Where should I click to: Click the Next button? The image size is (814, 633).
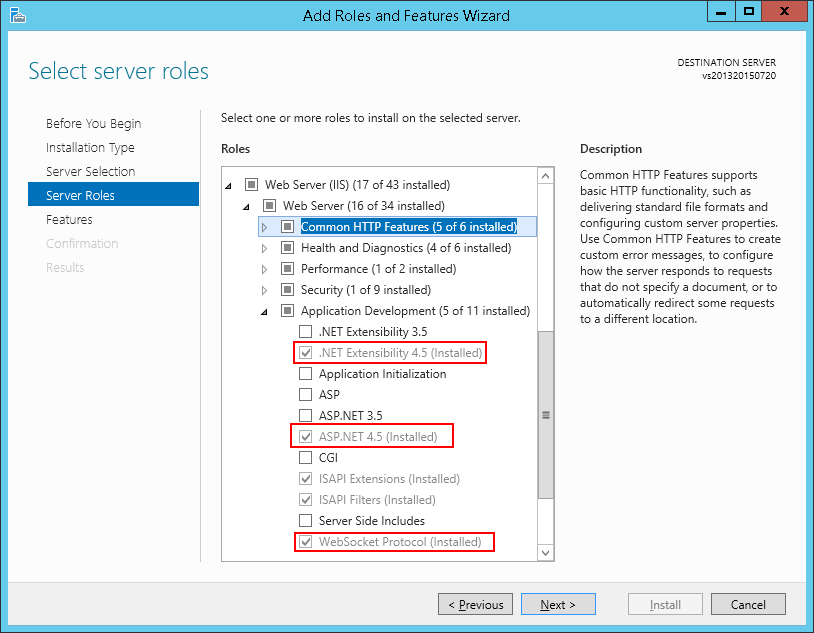point(558,604)
